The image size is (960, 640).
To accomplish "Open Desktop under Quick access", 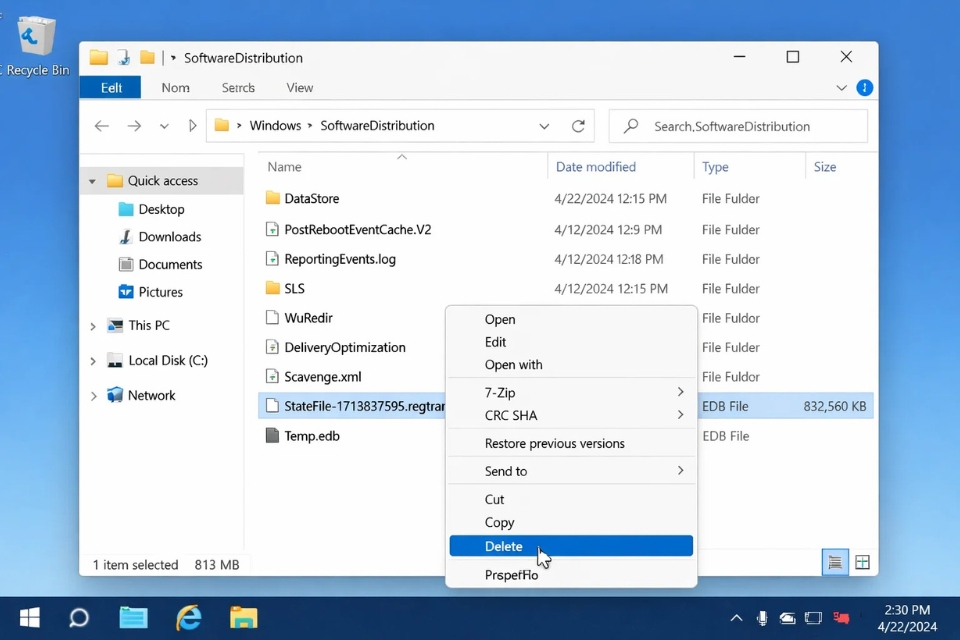I will pyautogui.click(x=164, y=209).
